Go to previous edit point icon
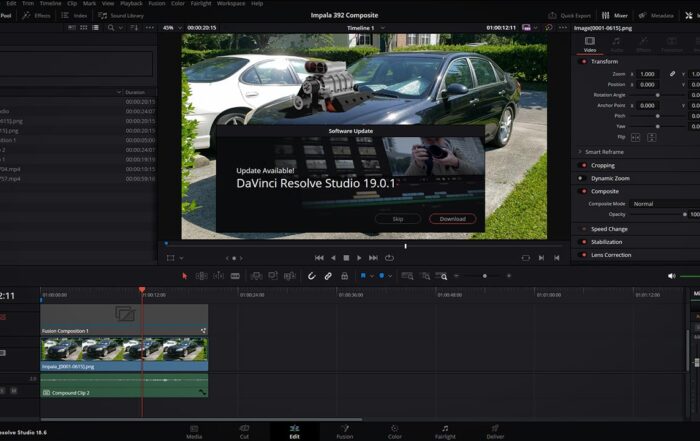The height and width of the screenshot is (441, 700). [557, 258]
